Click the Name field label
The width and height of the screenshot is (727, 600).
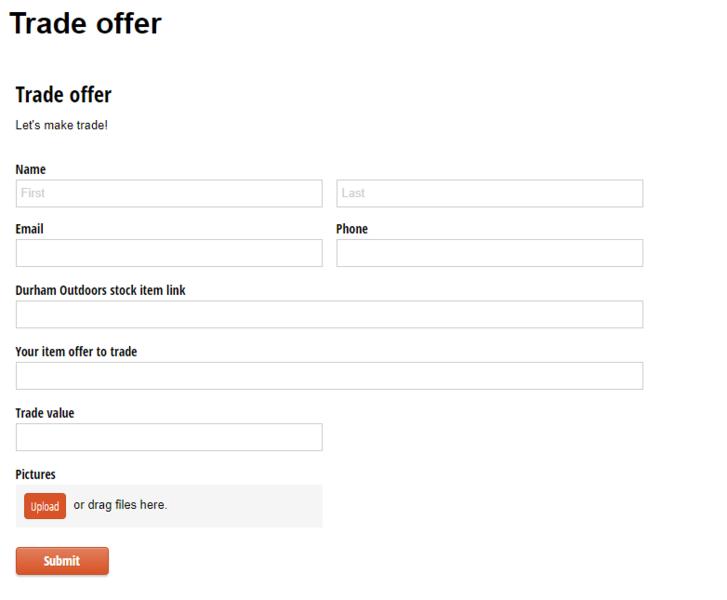click(31, 169)
